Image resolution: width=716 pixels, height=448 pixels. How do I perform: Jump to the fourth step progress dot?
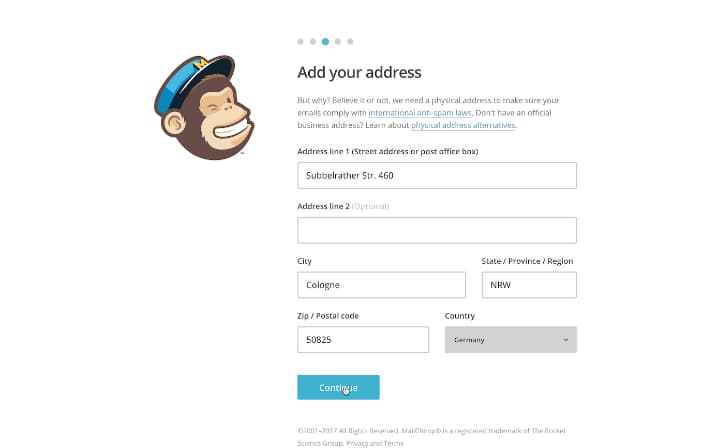(x=338, y=42)
